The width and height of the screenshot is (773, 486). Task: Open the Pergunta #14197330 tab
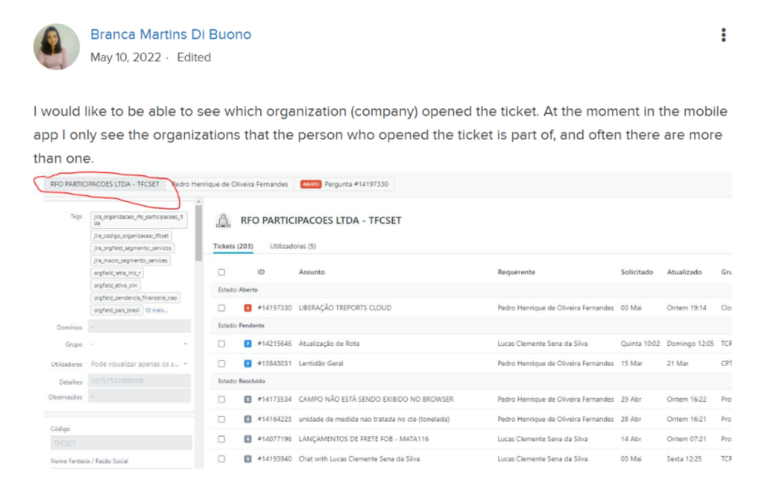345,184
